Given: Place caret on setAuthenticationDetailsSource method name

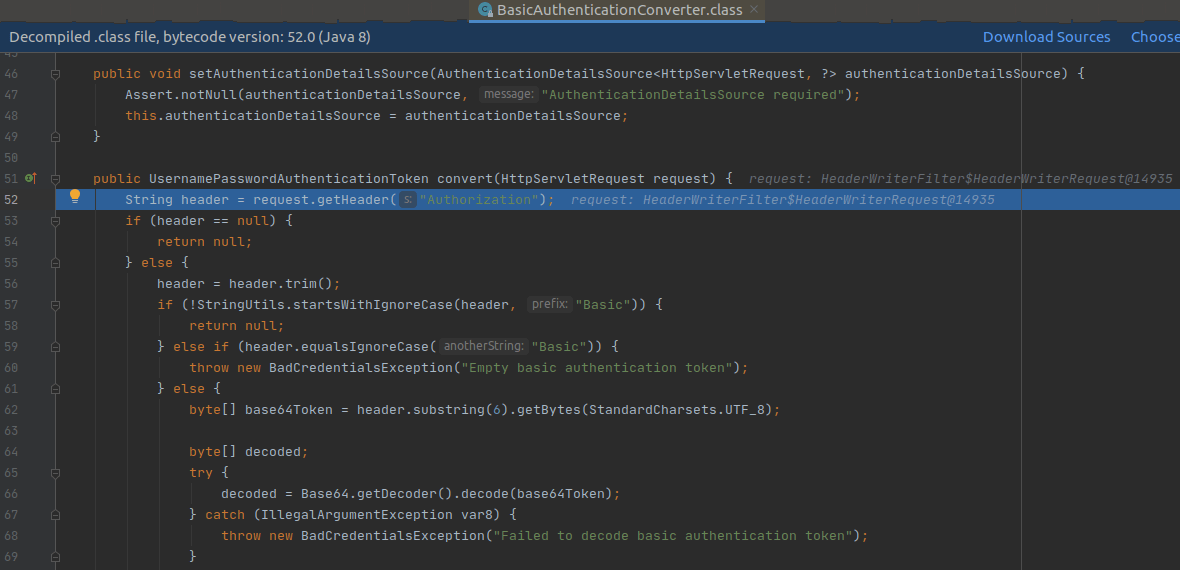Looking at the screenshot, I should [x=309, y=74].
